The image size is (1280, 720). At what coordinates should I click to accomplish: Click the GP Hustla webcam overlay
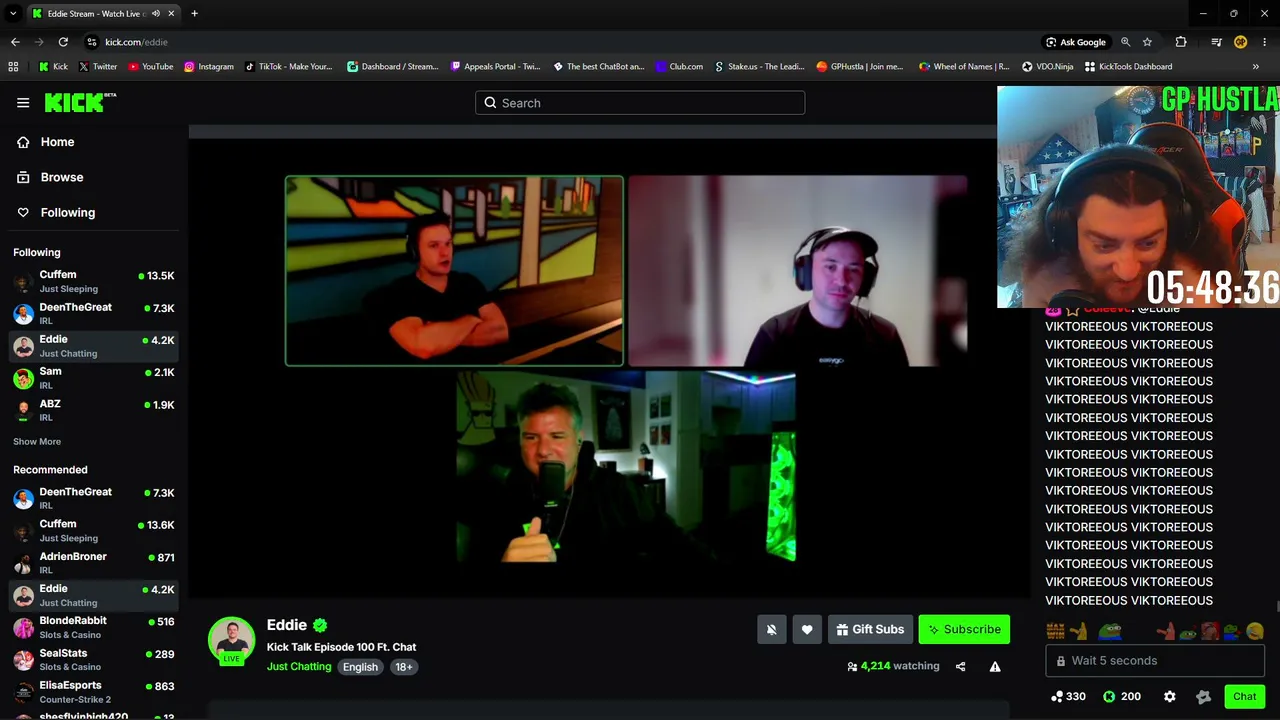click(x=1138, y=196)
